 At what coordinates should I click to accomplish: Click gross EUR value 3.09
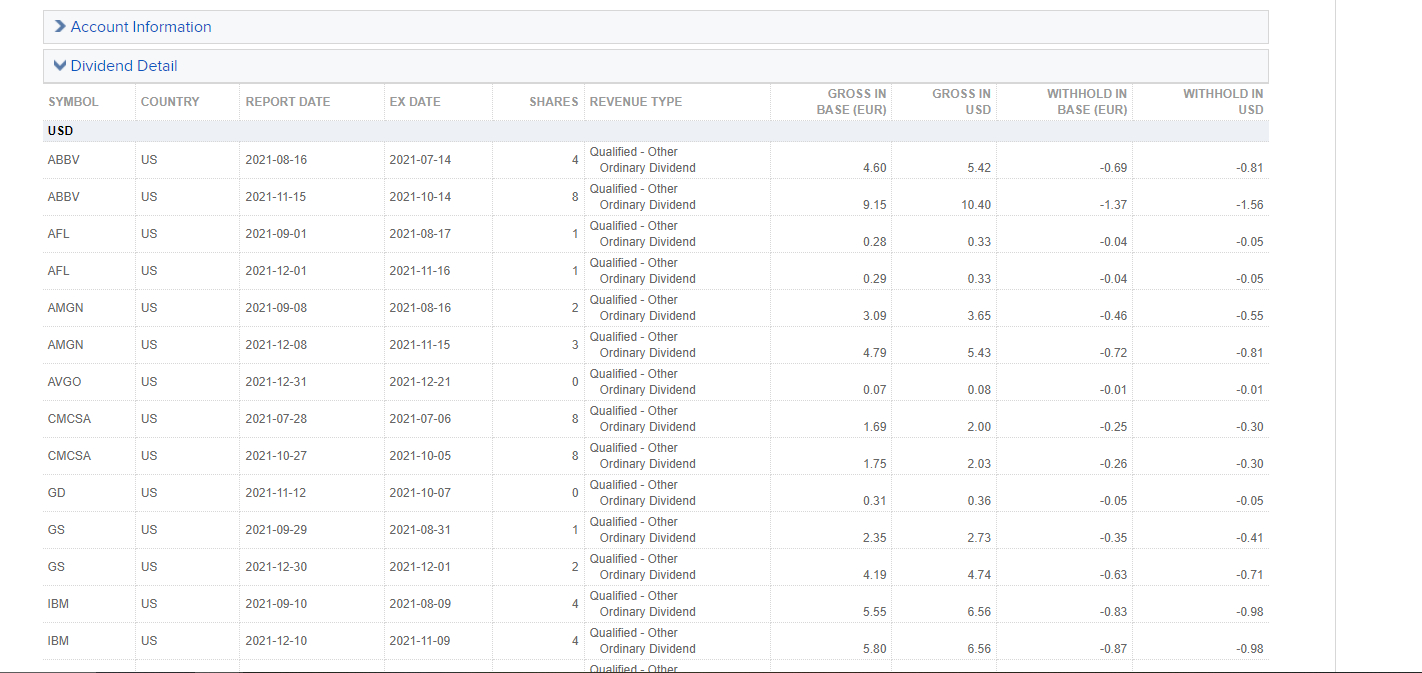(875, 316)
